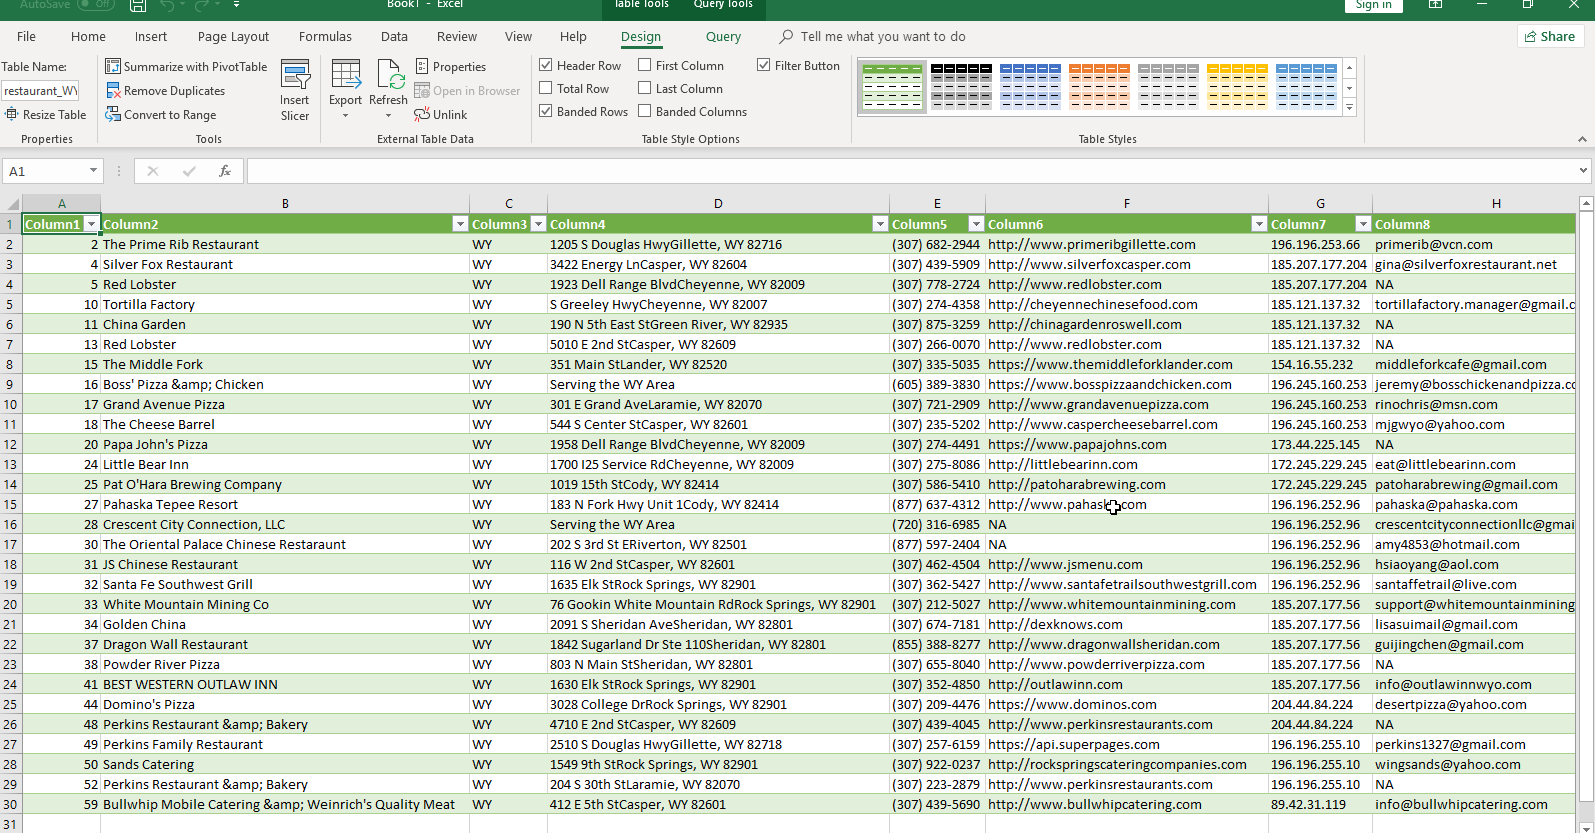
Task: Choose the yellow table style
Action: (x=1237, y=87)
